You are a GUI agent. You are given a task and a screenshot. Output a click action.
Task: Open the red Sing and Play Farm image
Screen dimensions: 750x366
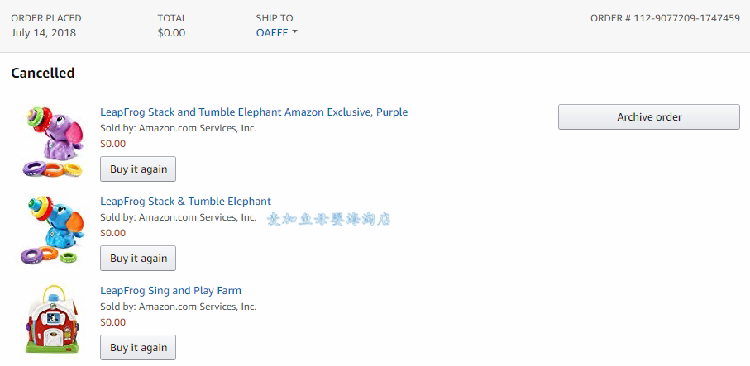tap(52, 319)
